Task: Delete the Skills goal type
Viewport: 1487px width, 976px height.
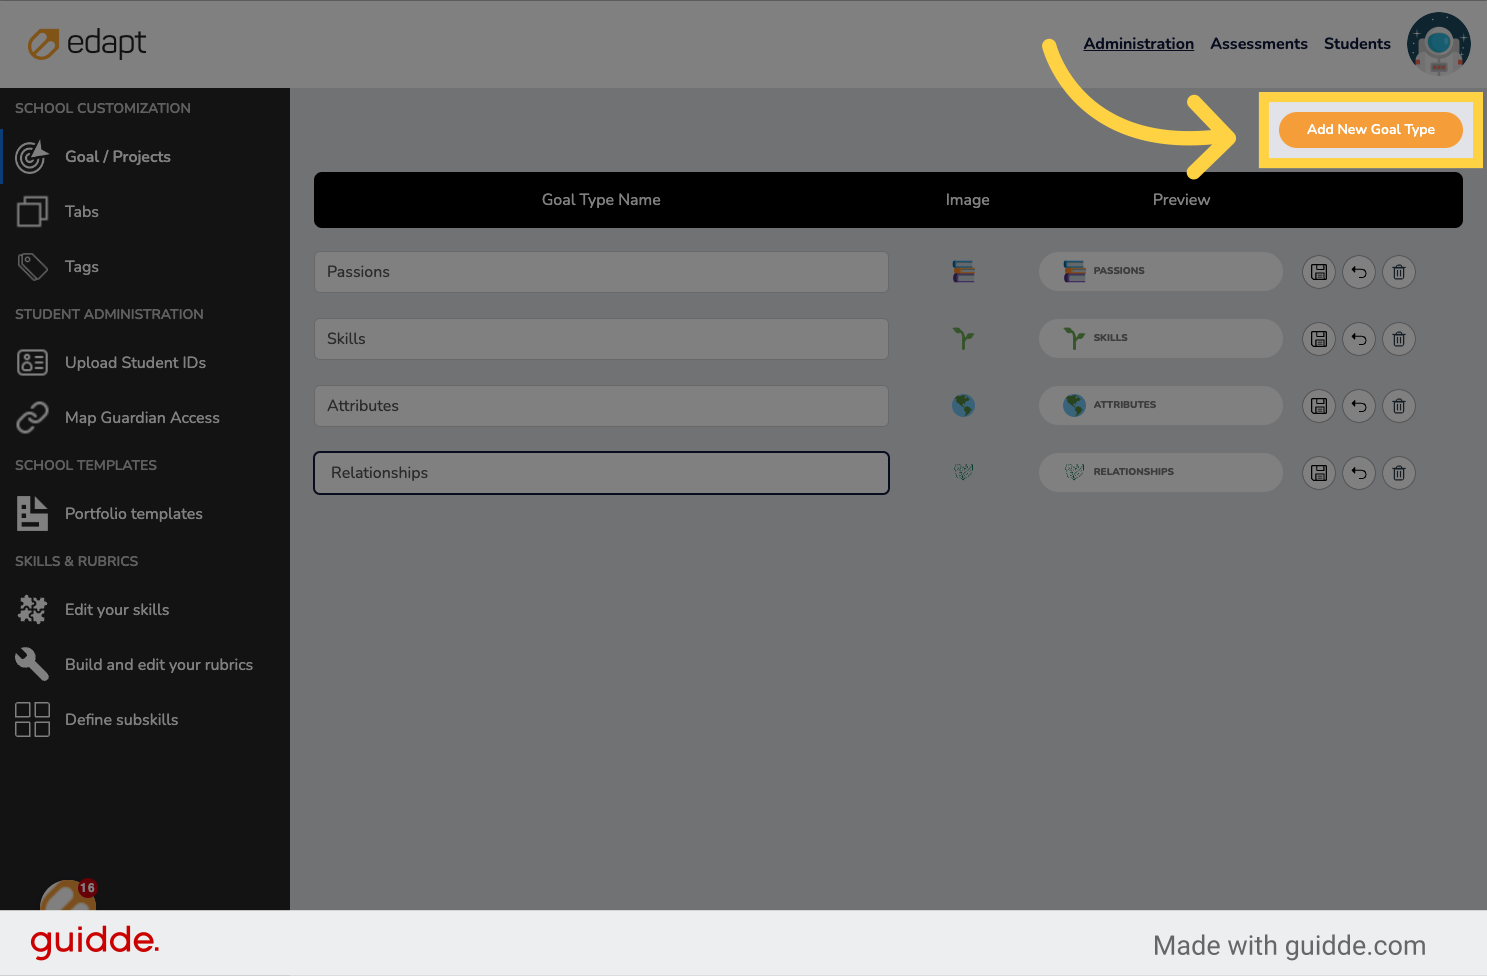Action: pos(1399,339)
